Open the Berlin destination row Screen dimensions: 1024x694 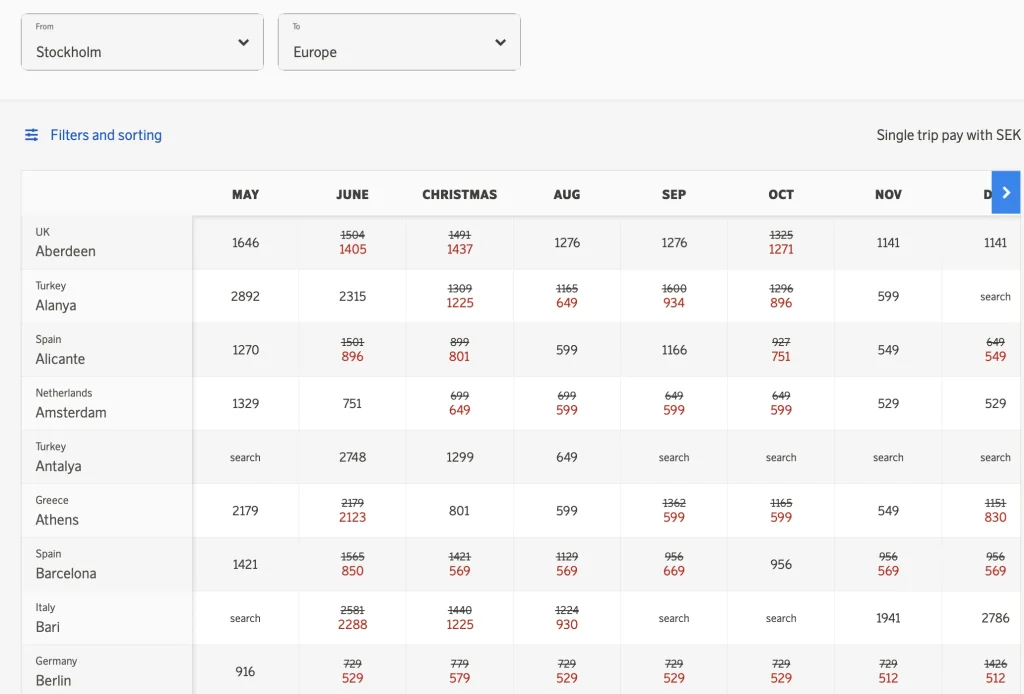click(107, 670)
